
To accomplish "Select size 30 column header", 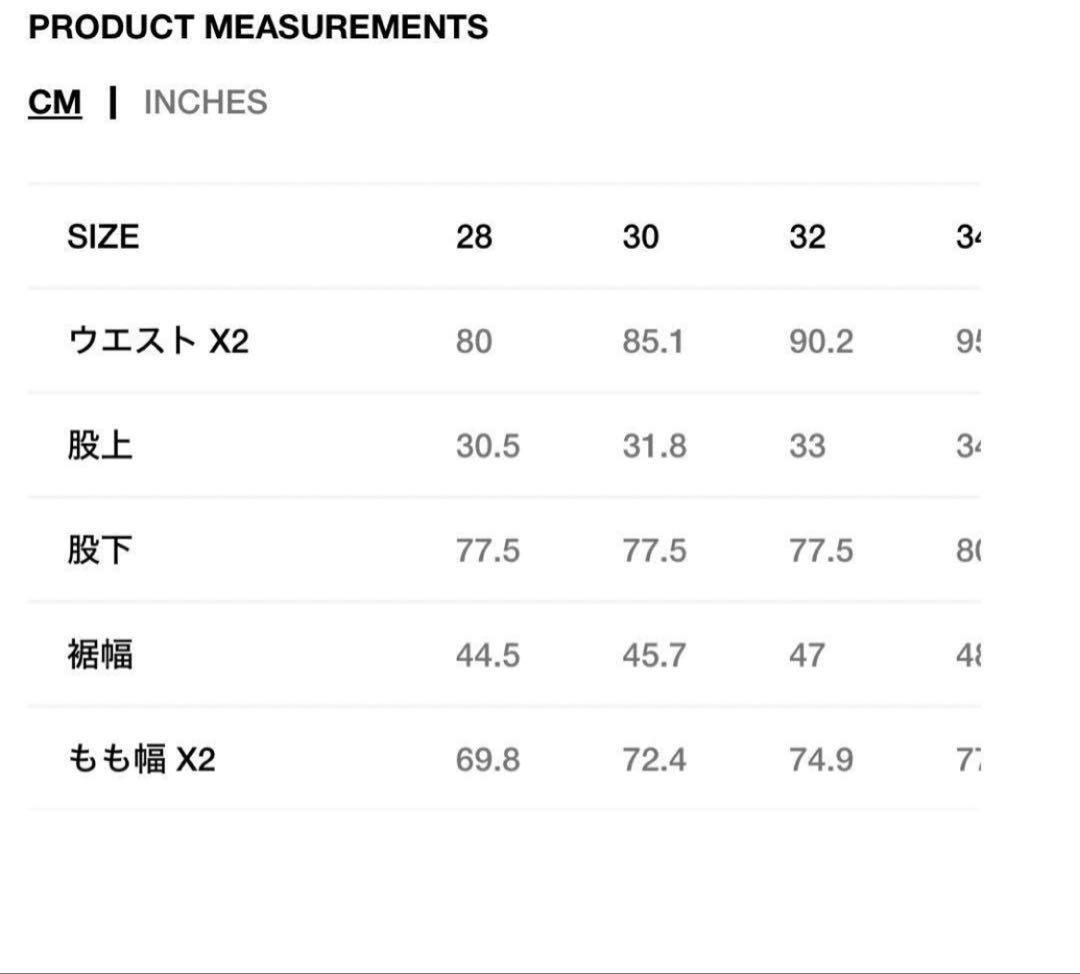I will (641, 237).
